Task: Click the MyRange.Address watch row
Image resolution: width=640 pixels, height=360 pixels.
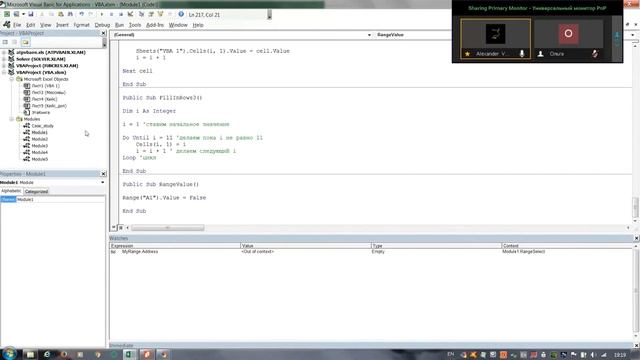Action: tap(371, 252)
